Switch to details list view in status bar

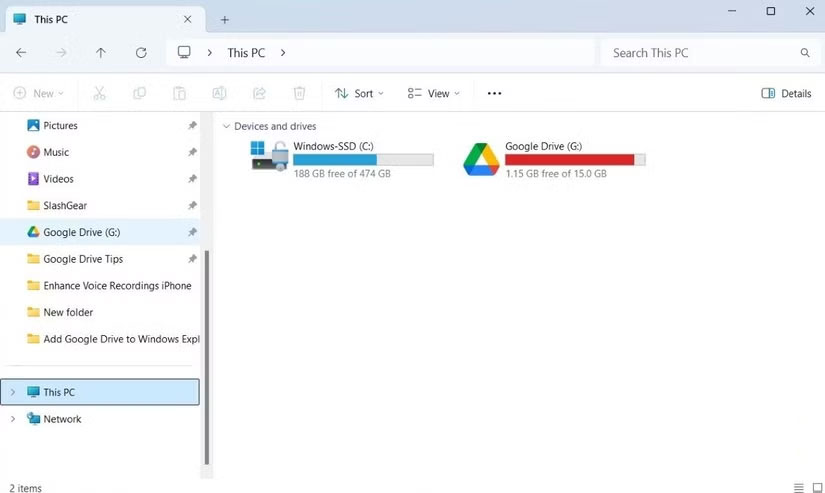(799, 488)
